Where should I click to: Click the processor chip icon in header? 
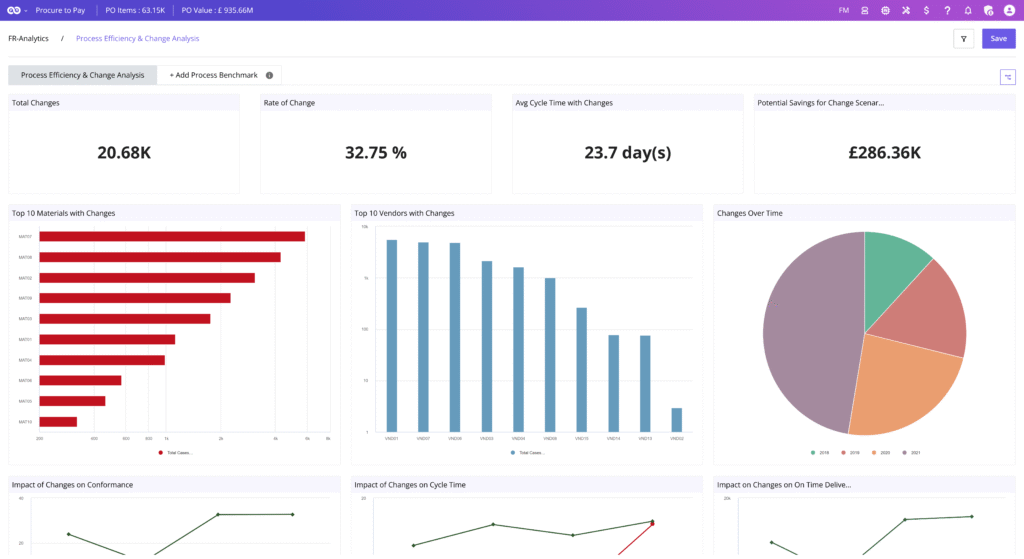point(885,10)
